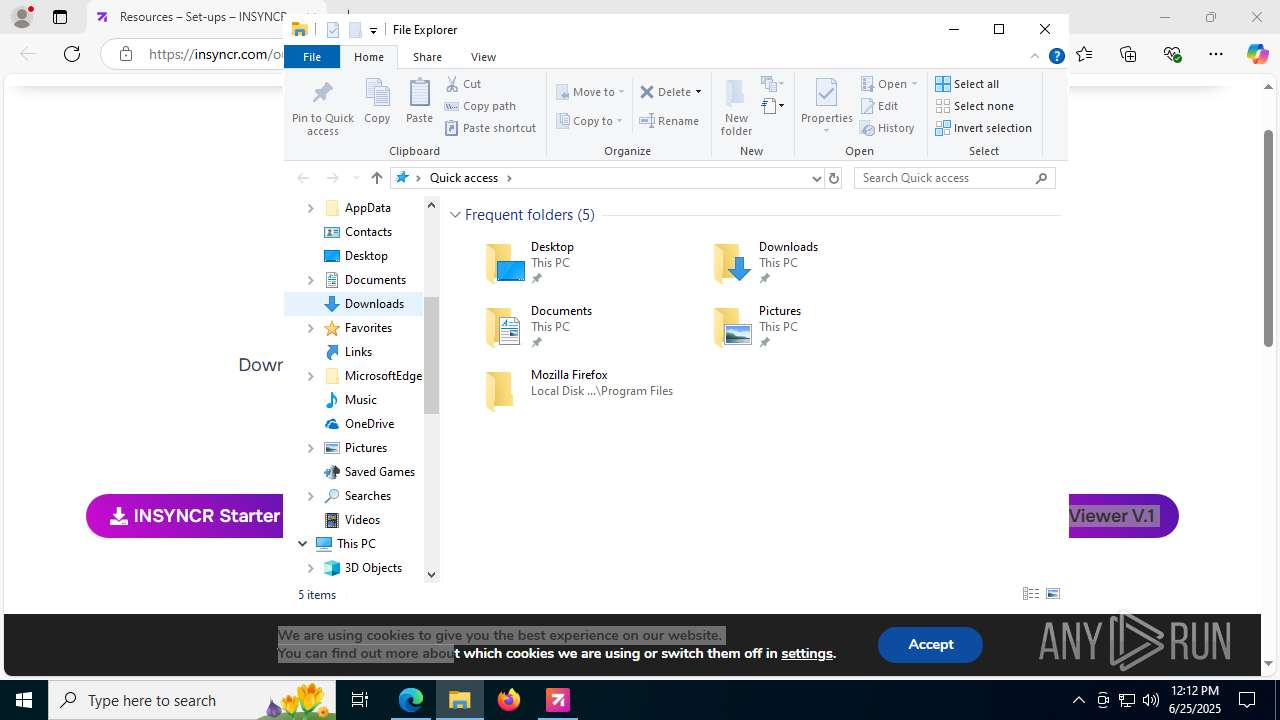
Task: Open the Properties ribbon button
Action: [826, 107]
